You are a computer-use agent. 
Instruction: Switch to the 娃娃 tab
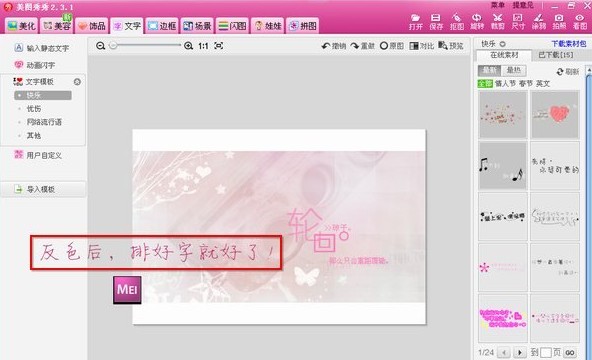coord(267,26)
